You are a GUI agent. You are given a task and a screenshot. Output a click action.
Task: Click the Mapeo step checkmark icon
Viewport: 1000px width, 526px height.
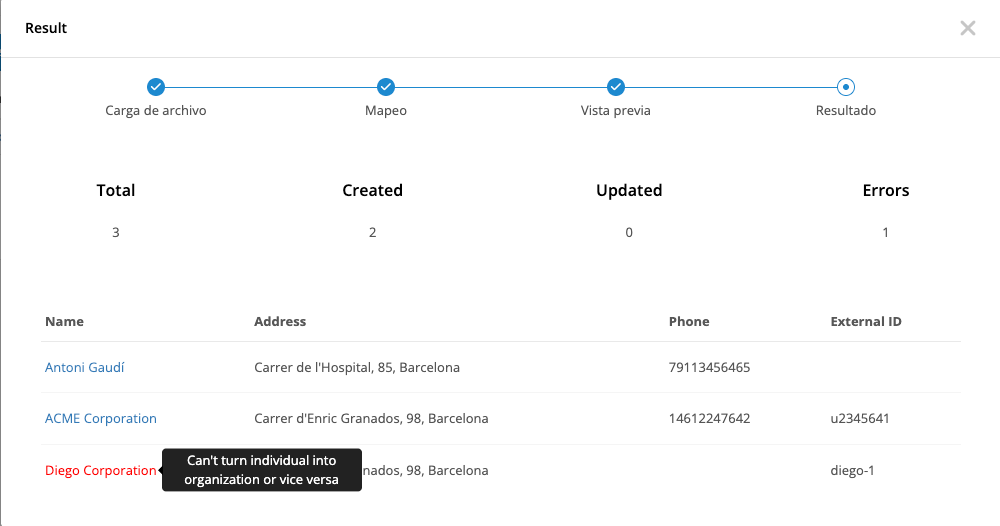tap(386, 87)
